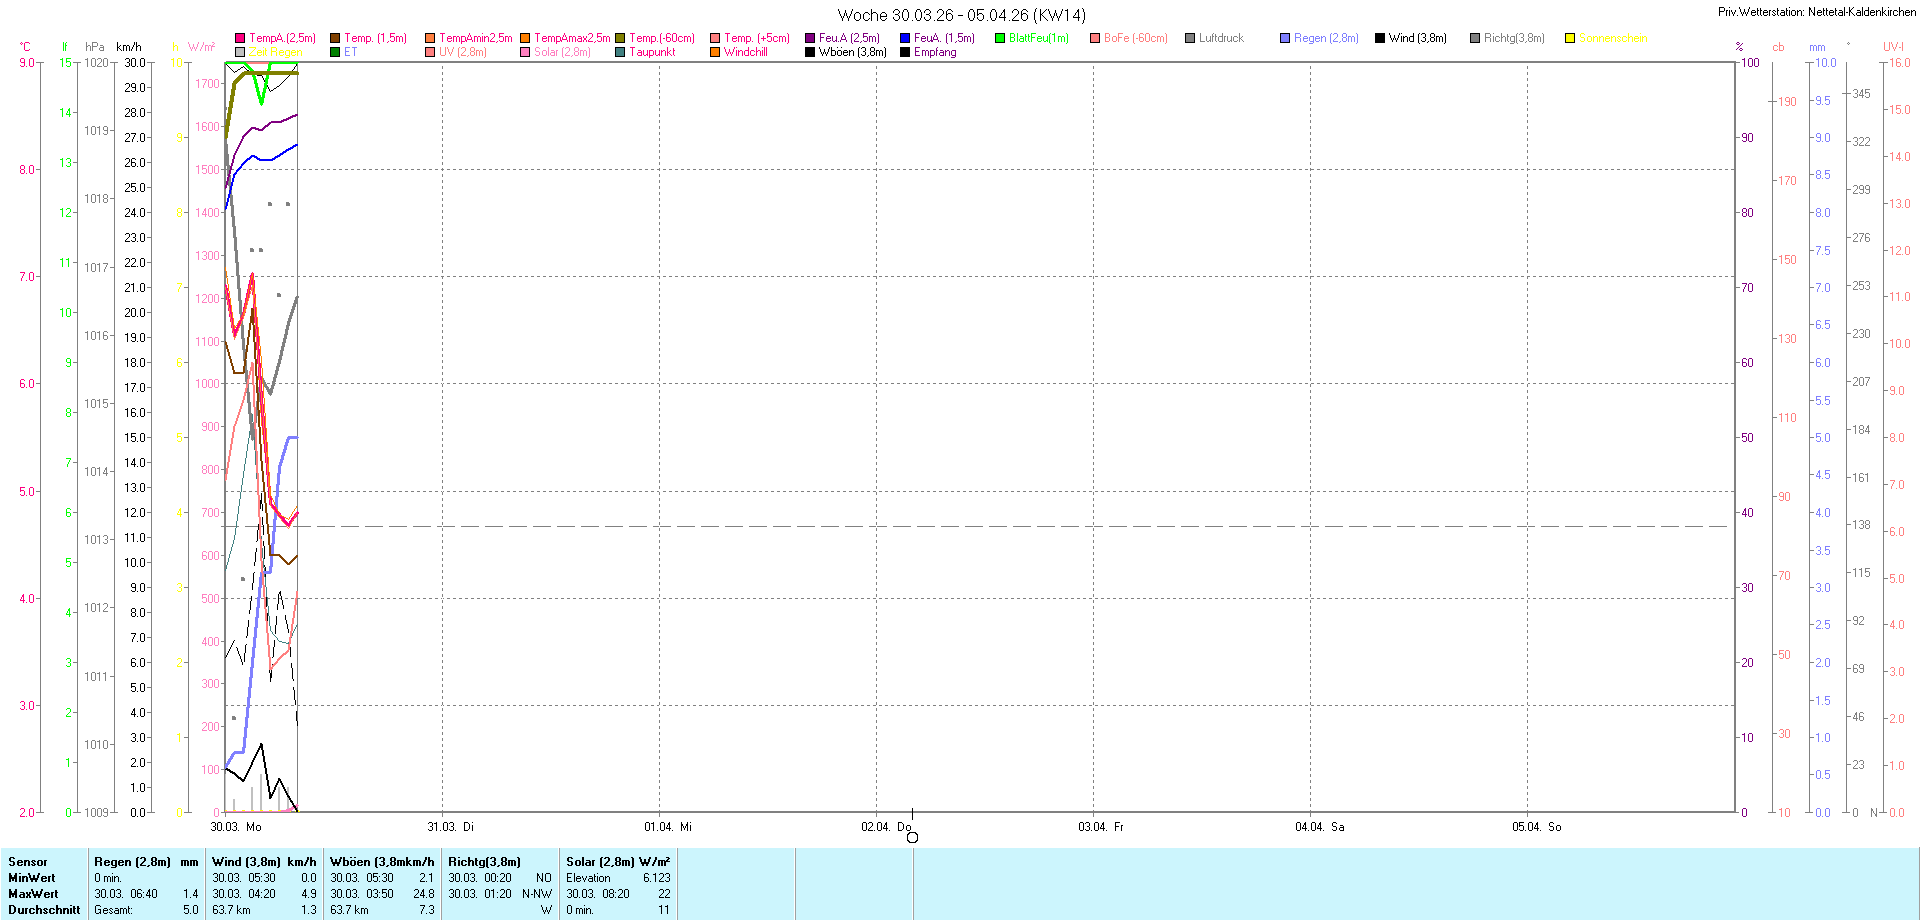Select the Solar (2,8m) legend label
The image size is (1920, 920).
click(562, 53)
